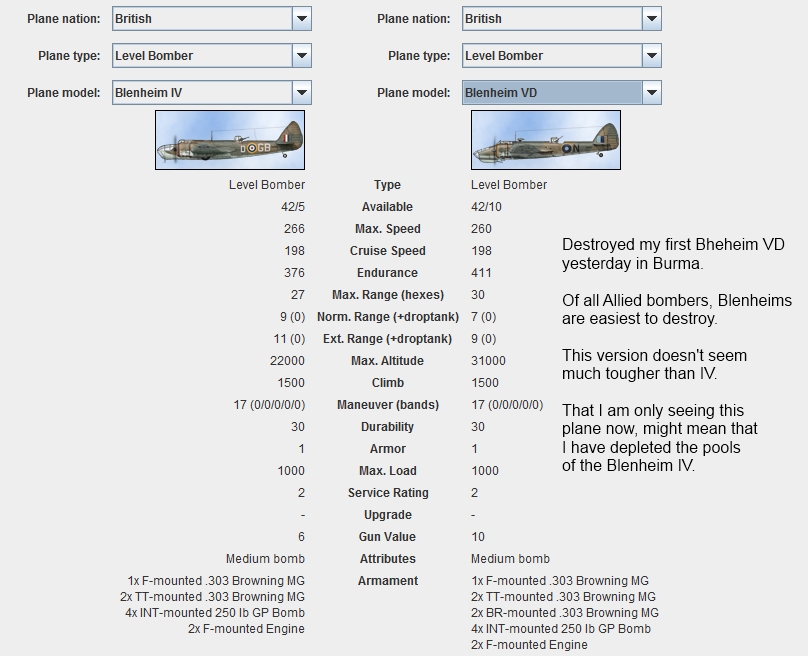Viewport: 808px width, 656px height.
Task: Select the Blenheim VD aircraft picture
Action: pyautogui.click(x=546, y=140)
